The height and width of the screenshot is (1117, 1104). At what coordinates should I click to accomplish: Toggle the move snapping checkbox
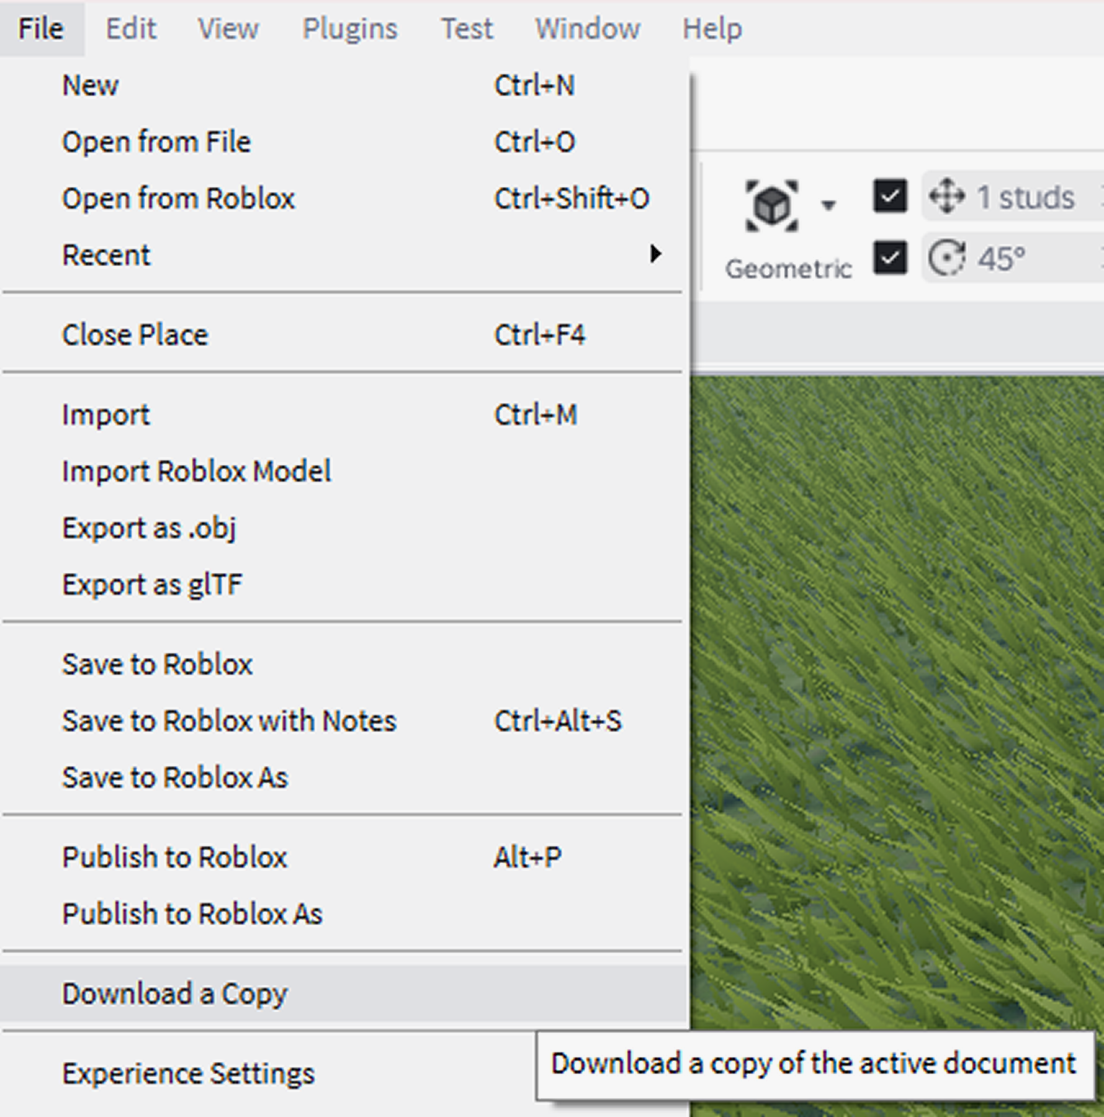[x=890, y=196]
